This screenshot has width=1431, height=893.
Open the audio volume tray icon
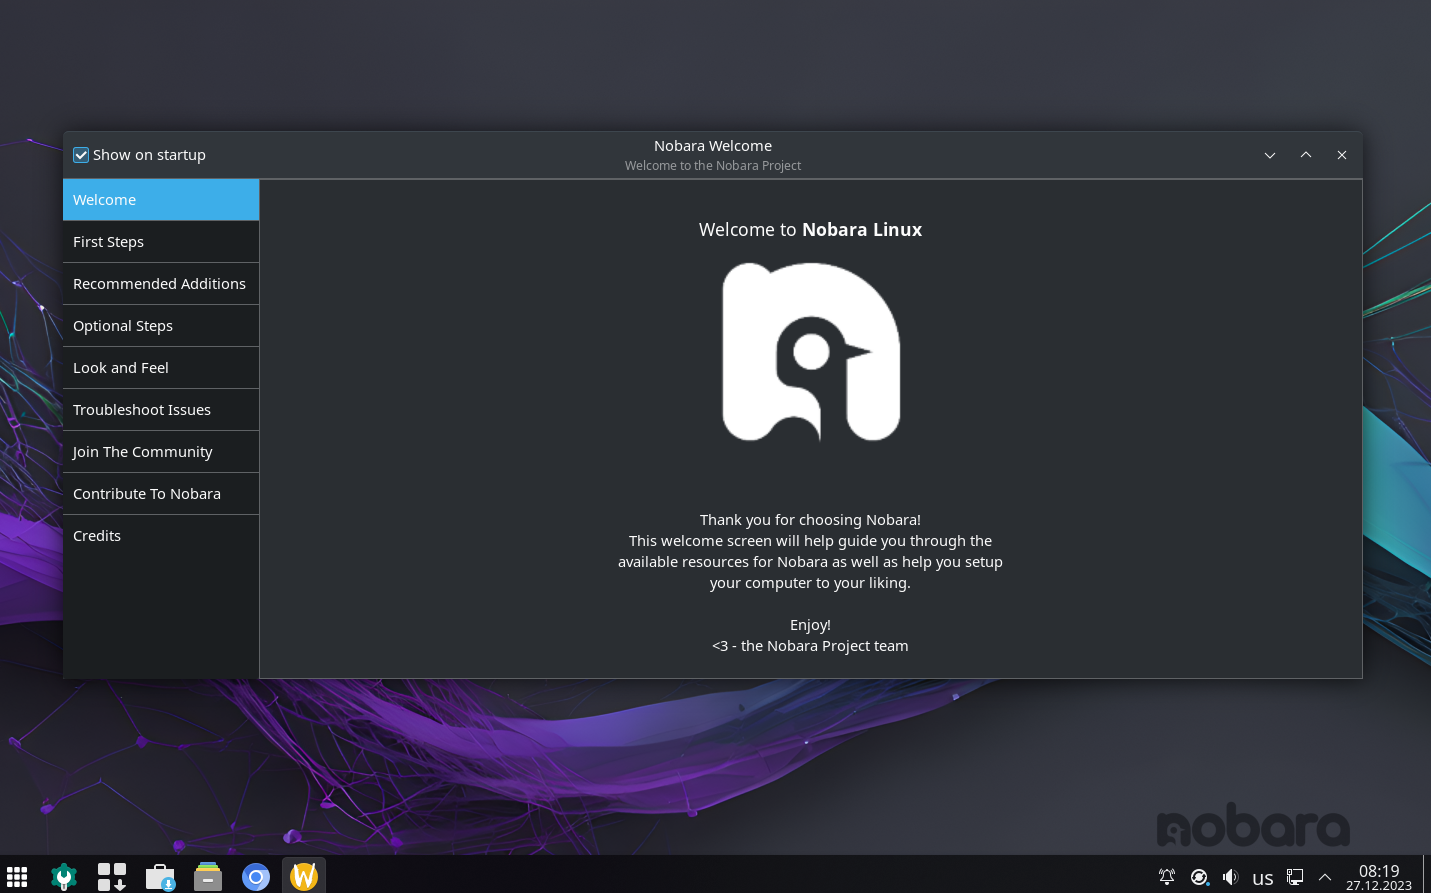1231,877
